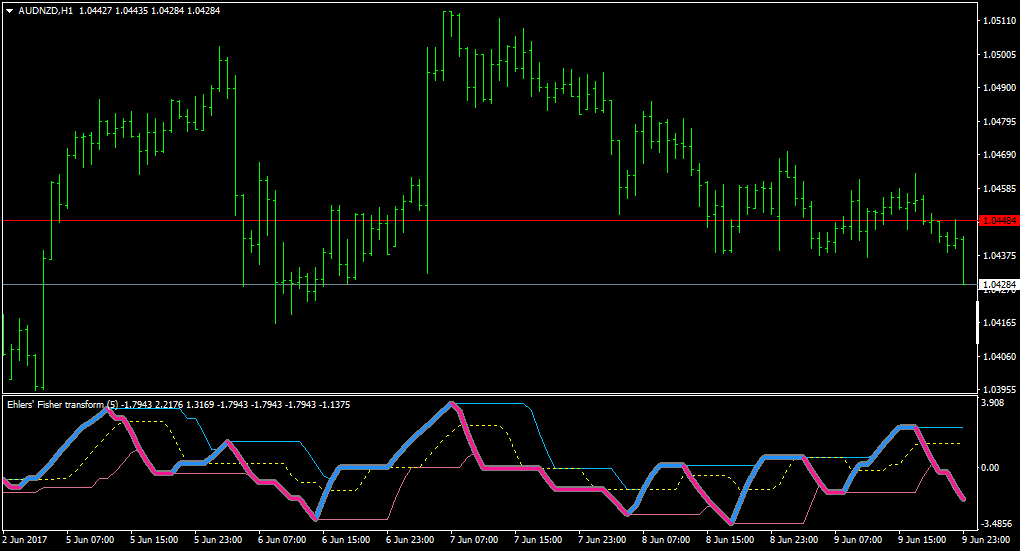Click the 9 Jun 23:00 time axis label
Viewport: 1020px width, 551px height.
(x=986, y=540)
